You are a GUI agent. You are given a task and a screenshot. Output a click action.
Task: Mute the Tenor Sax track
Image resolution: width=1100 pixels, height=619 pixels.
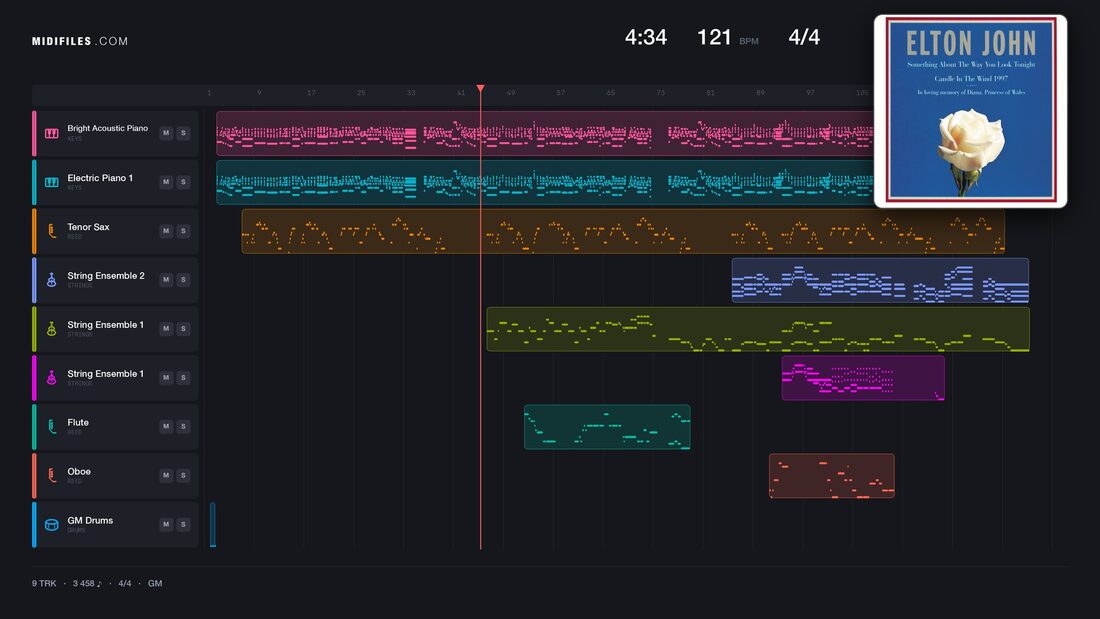point(166,231)
